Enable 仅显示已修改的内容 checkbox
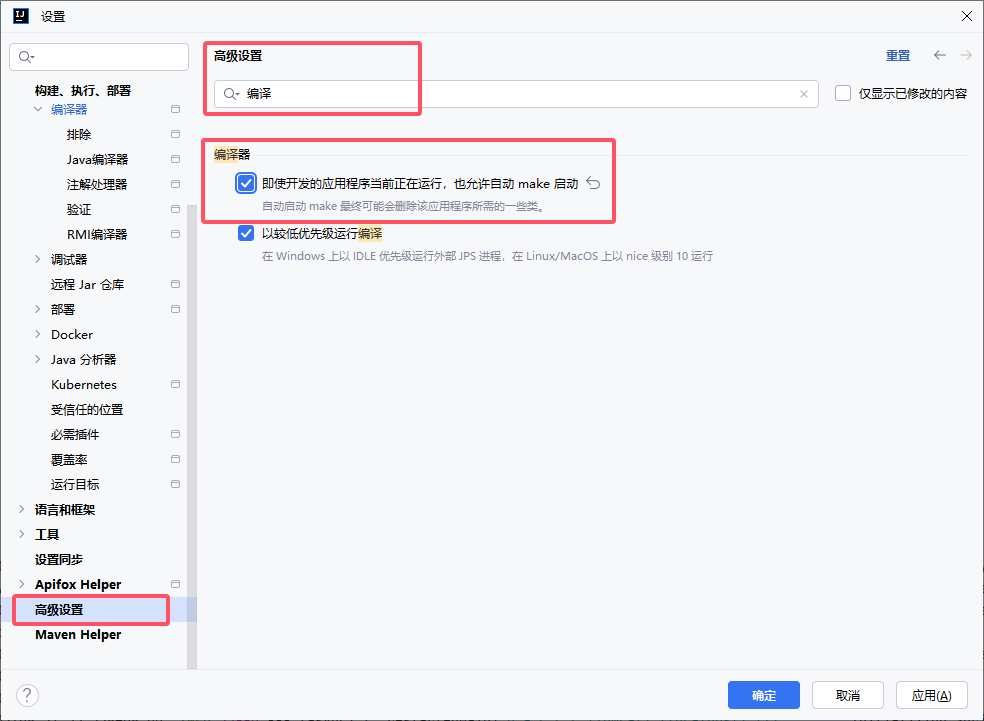Screen dimensions: 984x721 pos(843,93)
